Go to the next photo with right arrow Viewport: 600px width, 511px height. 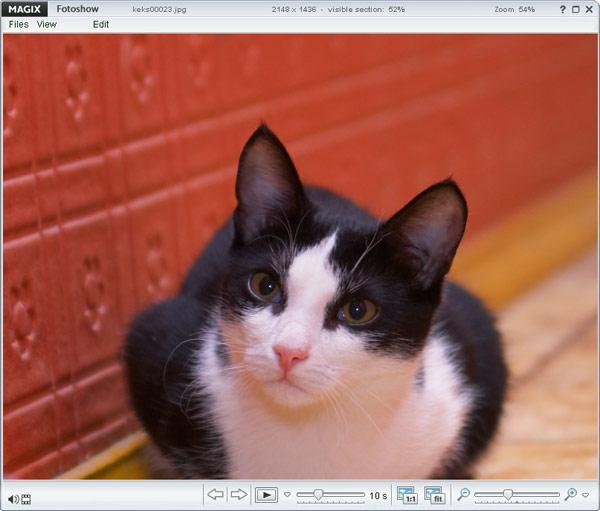(x=239, y=494)
